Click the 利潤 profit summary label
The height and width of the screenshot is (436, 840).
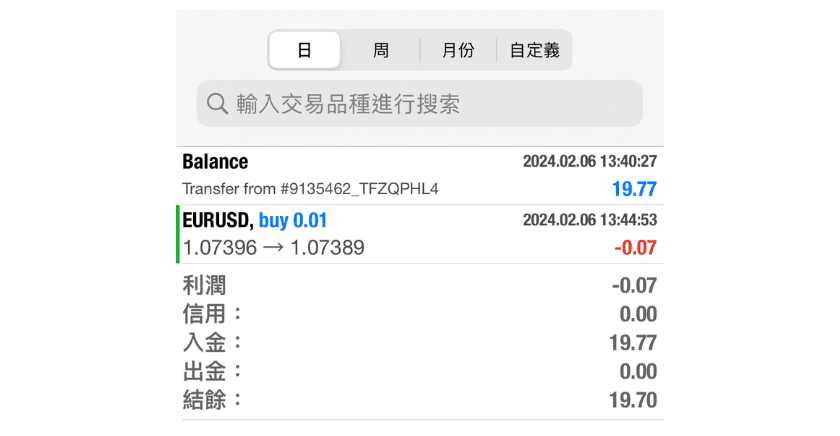pos(204,286)
